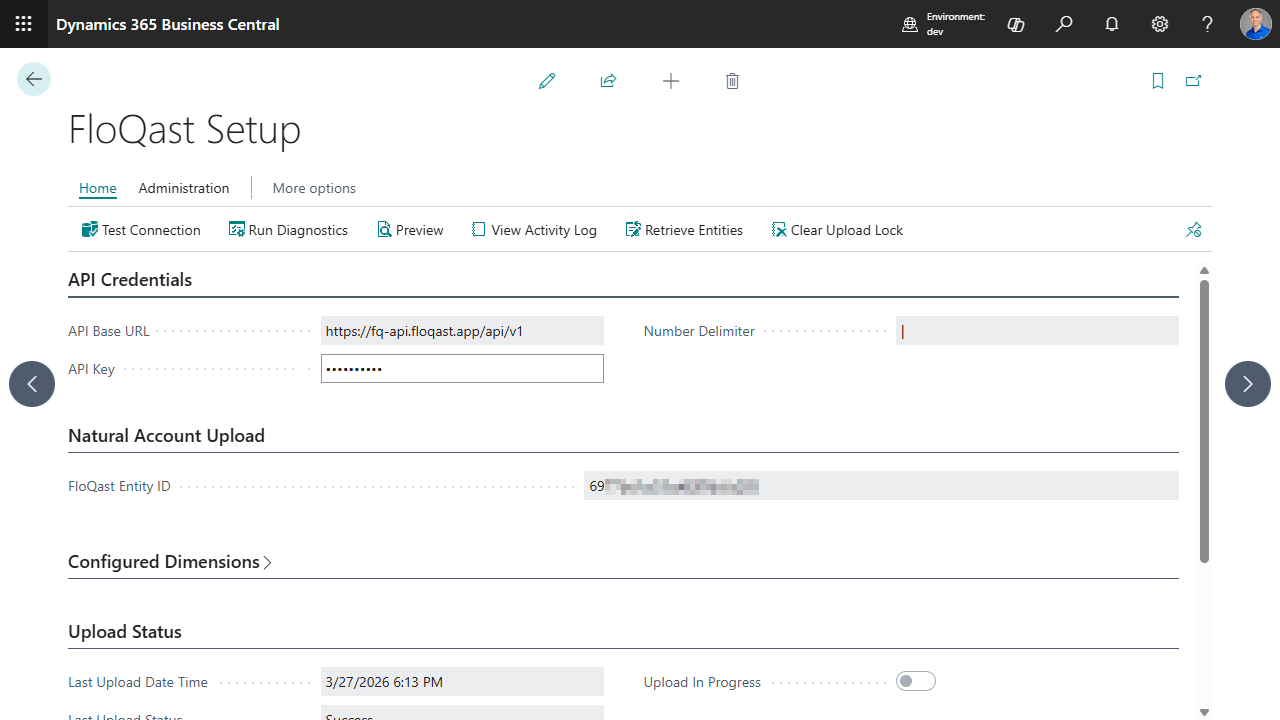Go to next record arrow
The height and width of the screenshot is (720, 1280).
[x=1248, y=384]
